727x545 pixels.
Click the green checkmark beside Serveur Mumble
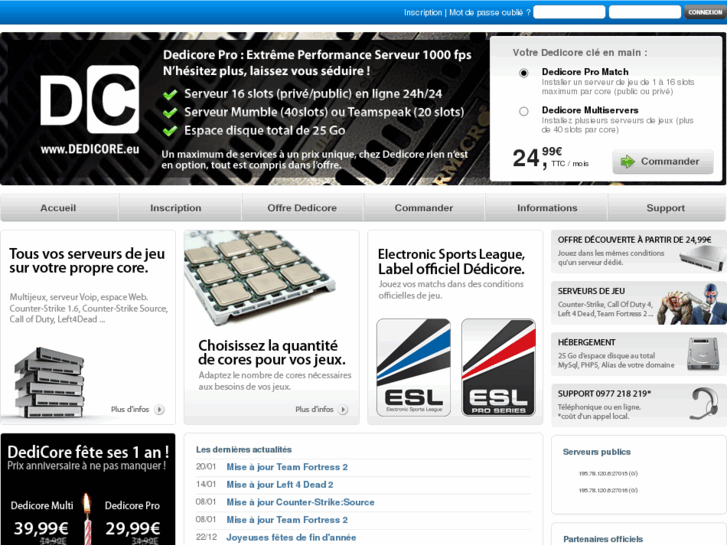click(x=170, y=113)
